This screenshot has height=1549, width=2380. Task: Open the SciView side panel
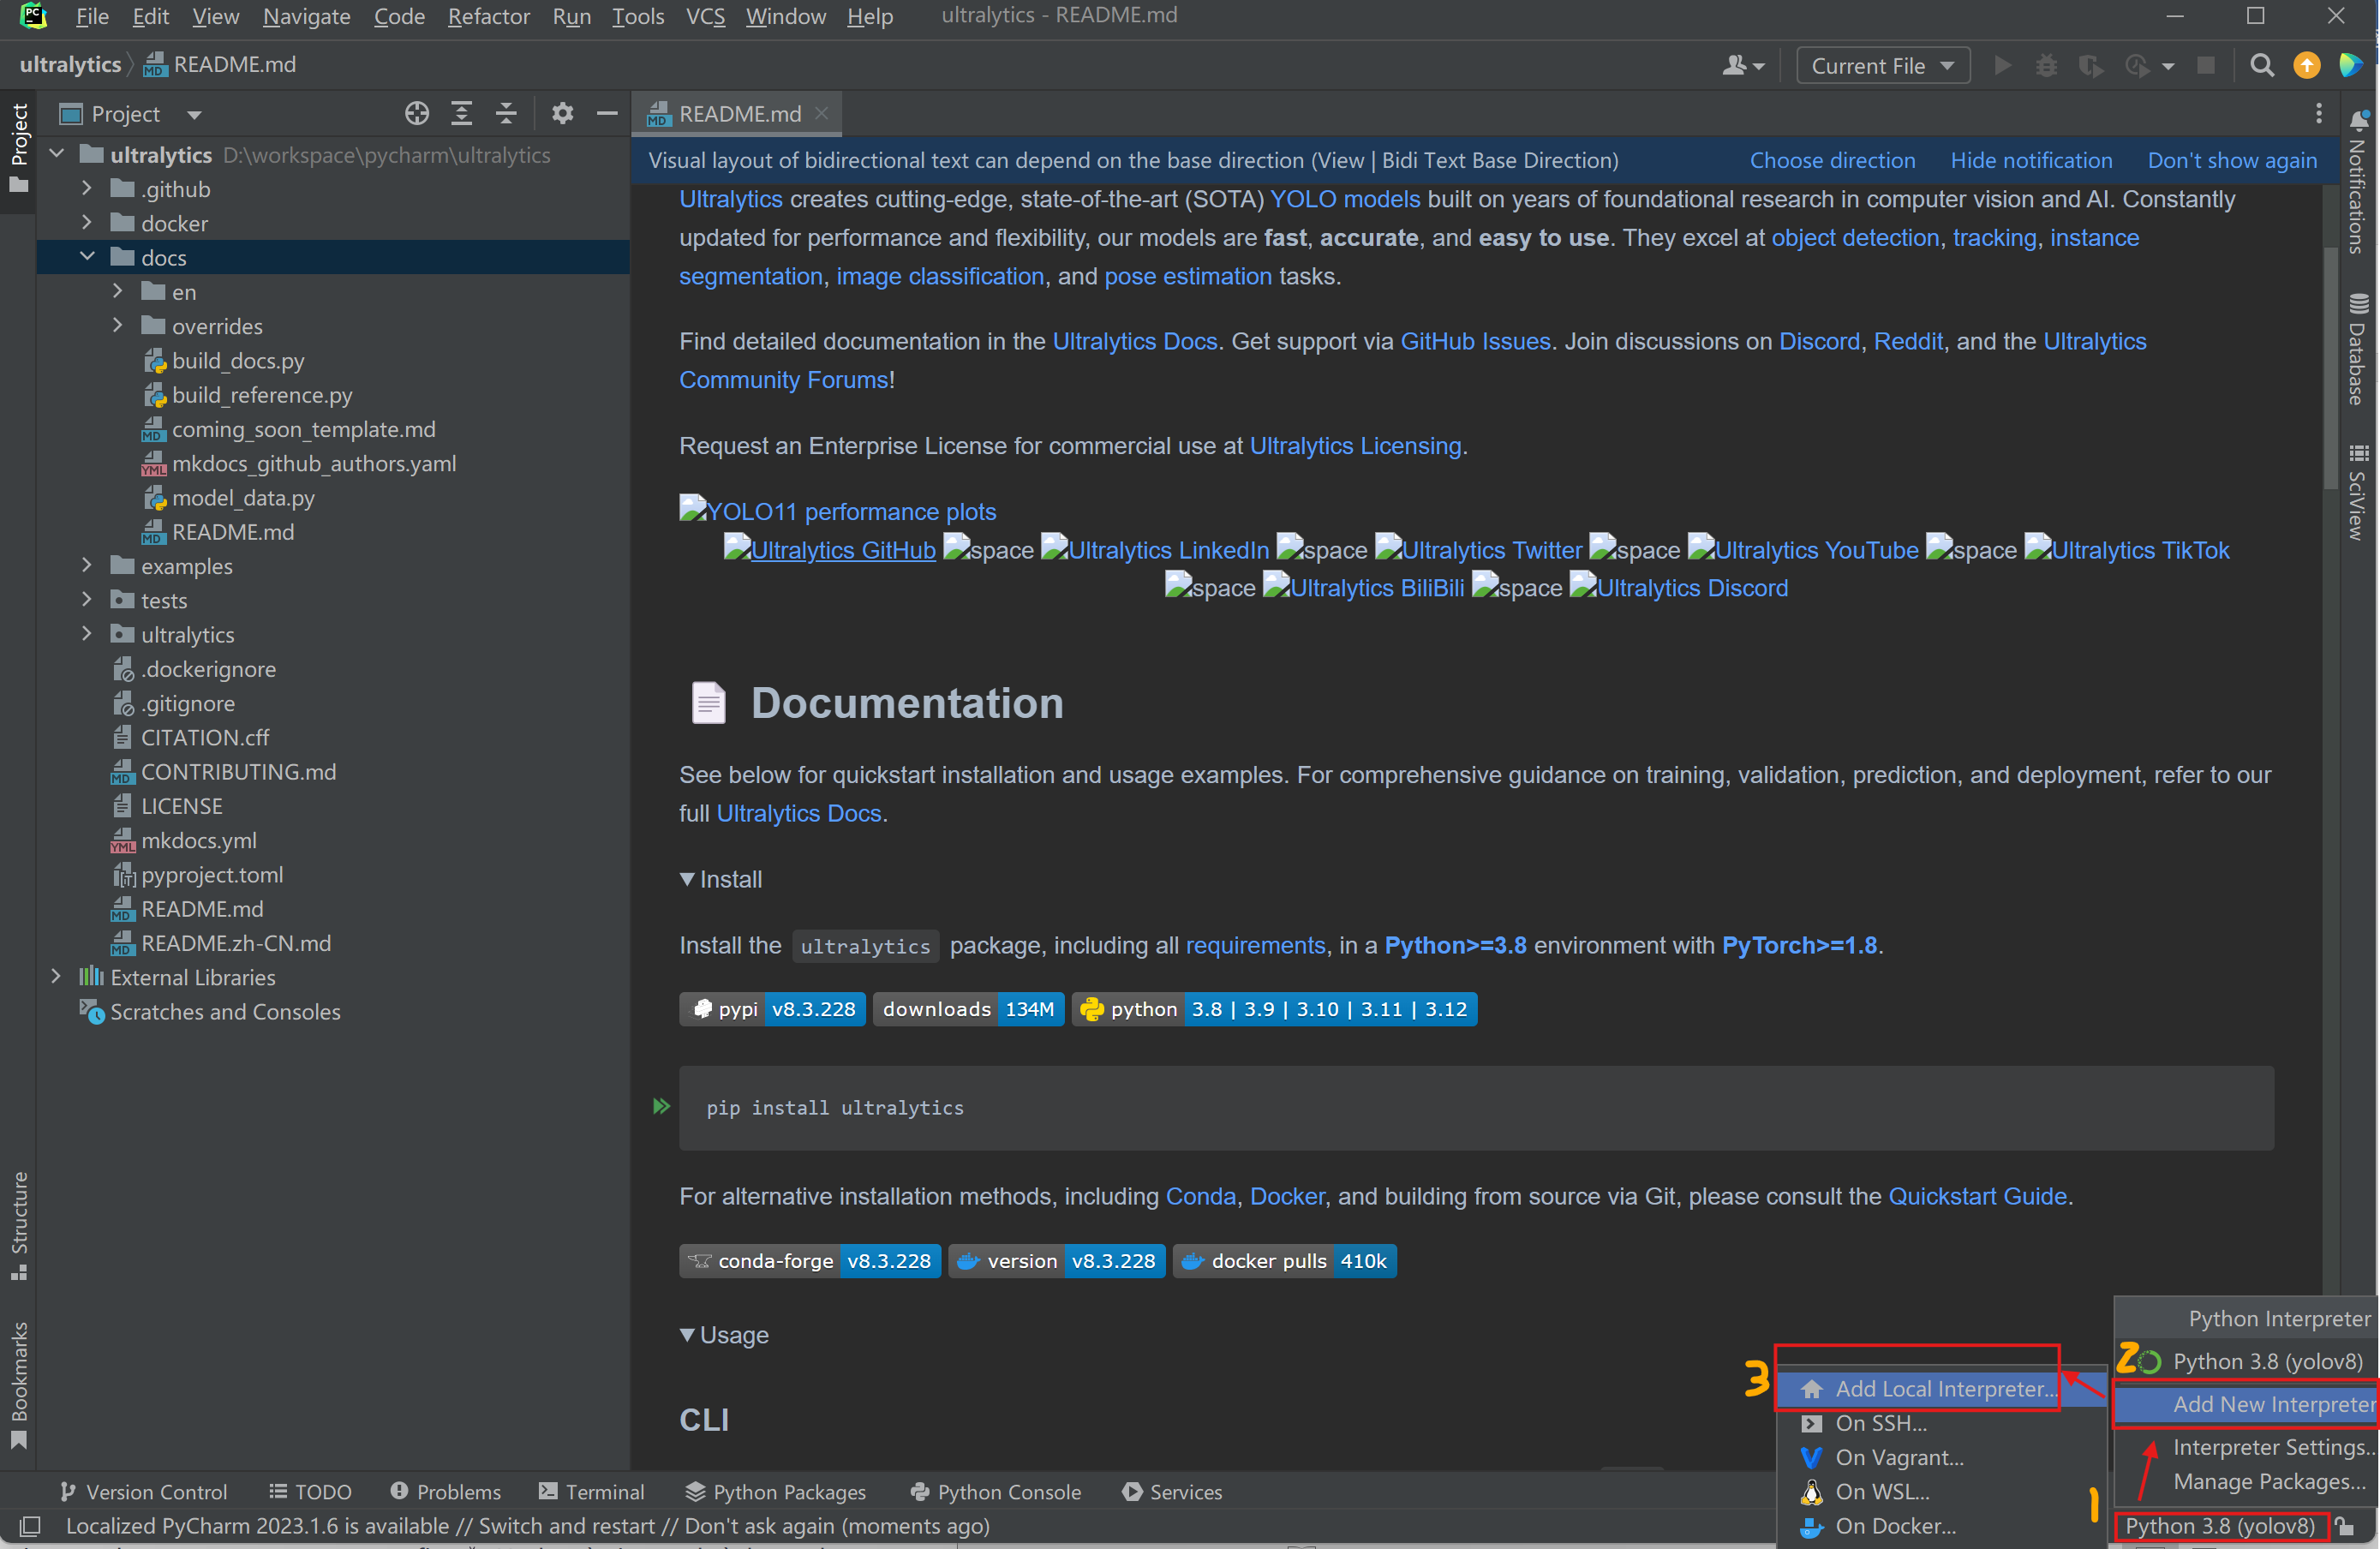[2359, 493]
